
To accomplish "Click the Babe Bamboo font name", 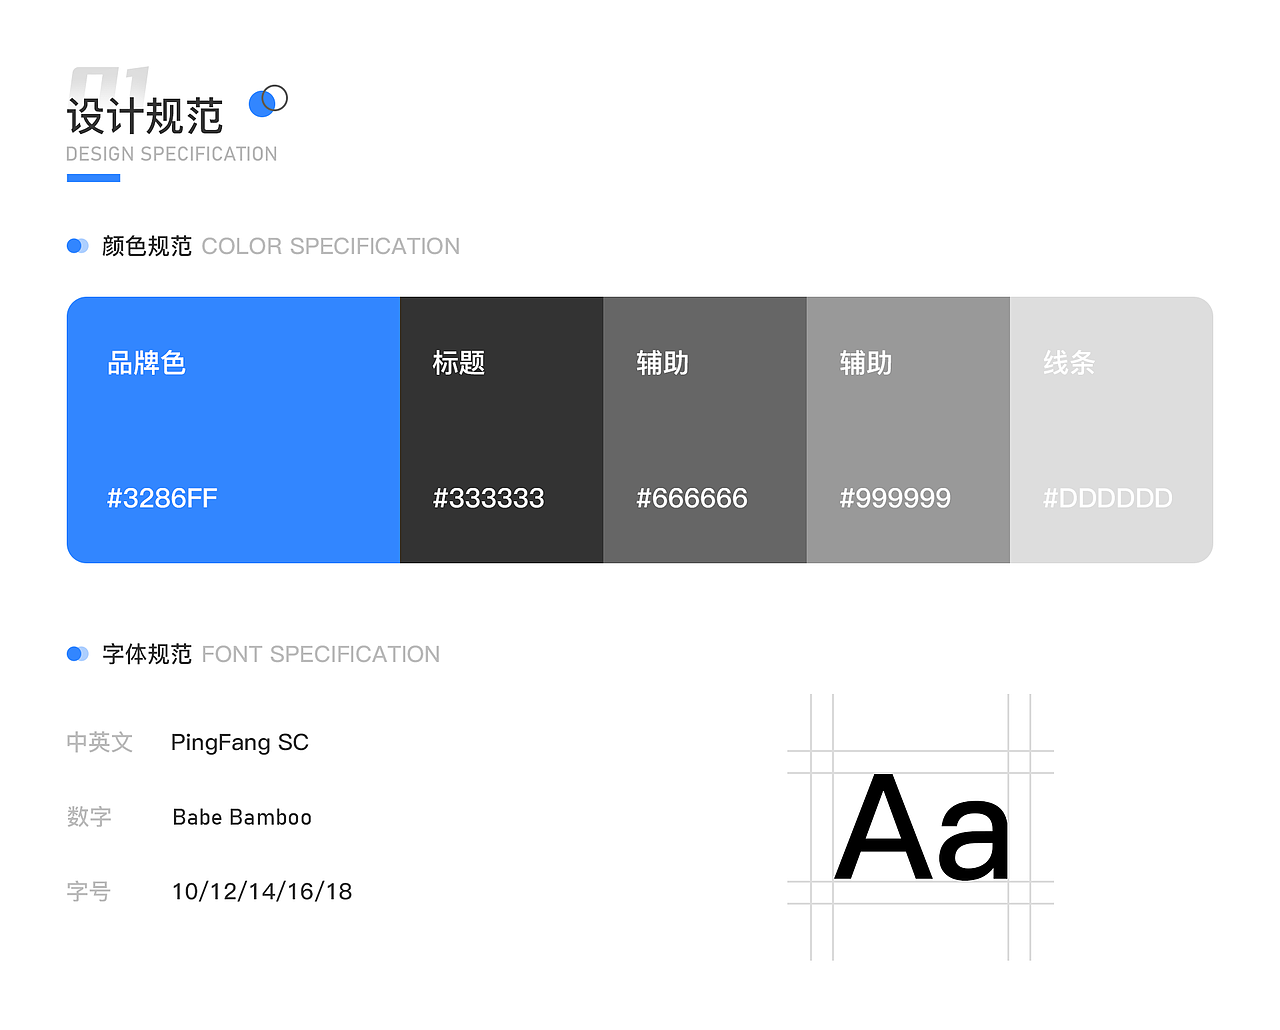I will click(242, 817).
